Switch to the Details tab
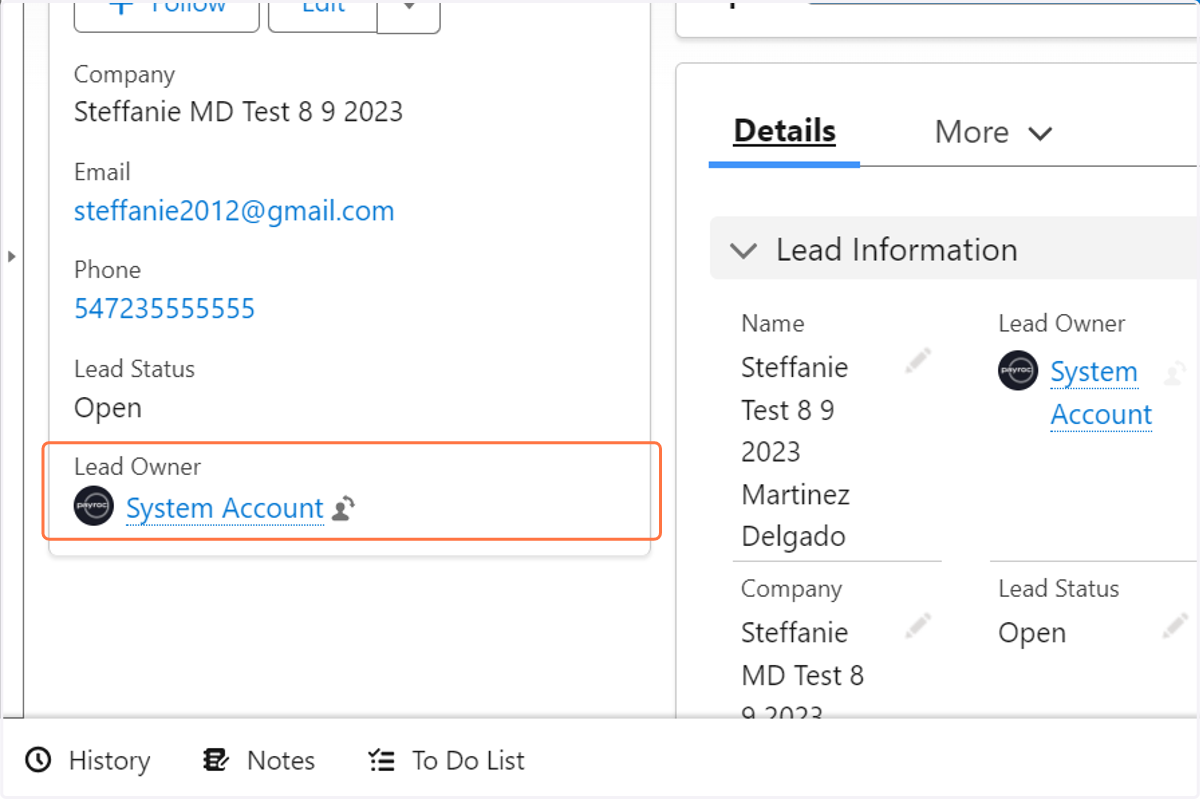Image resolution: width=1200 pixels, height=799 pixels. (785, 131)
